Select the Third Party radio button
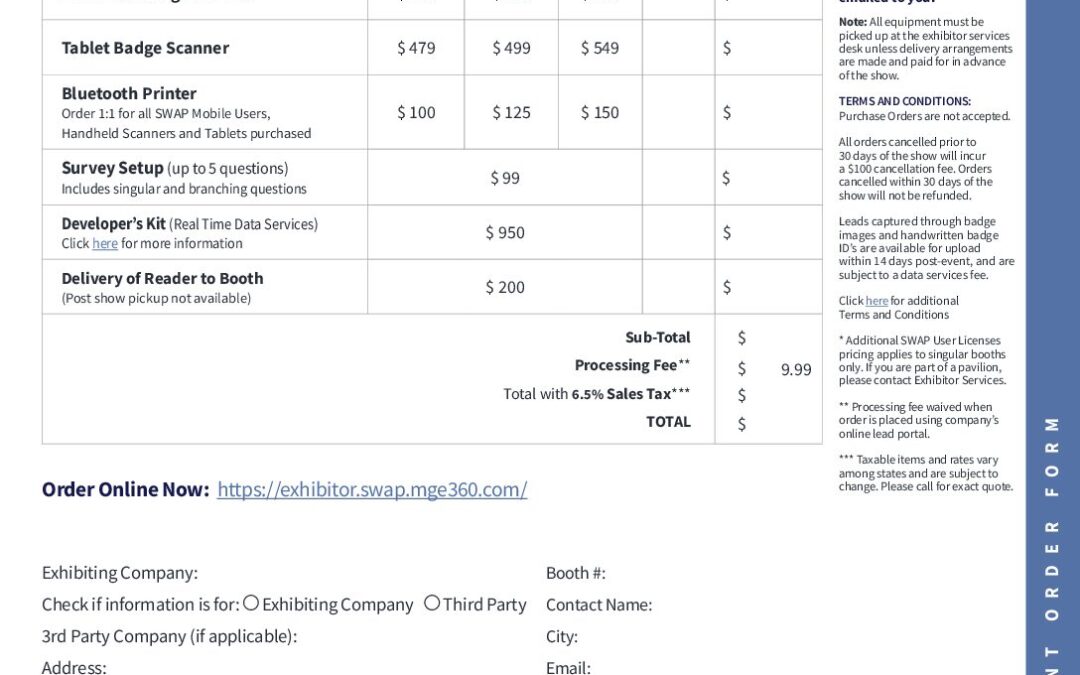Screen dimensions: 1080x675 click(x=432, y=603)
